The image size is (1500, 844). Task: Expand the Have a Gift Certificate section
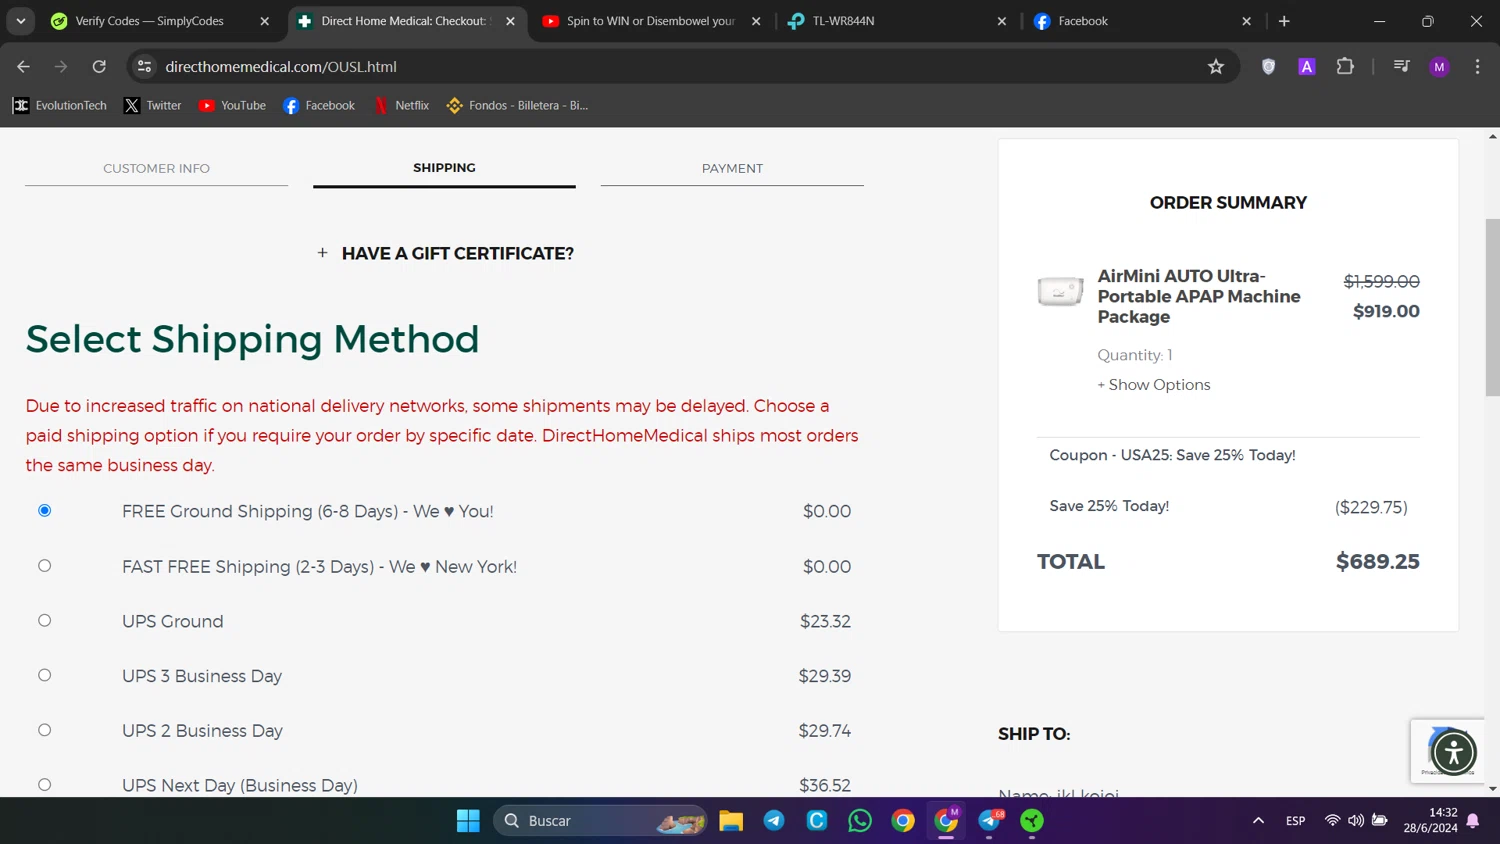point(445,253)
